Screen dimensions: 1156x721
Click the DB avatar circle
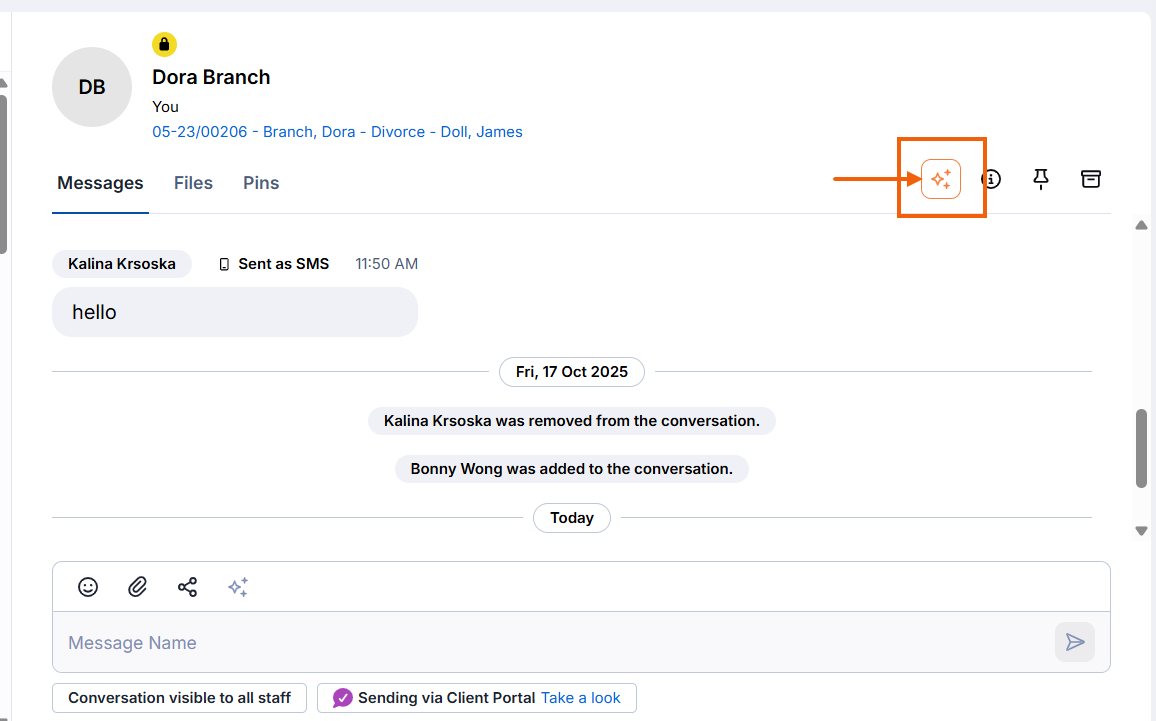92,87
